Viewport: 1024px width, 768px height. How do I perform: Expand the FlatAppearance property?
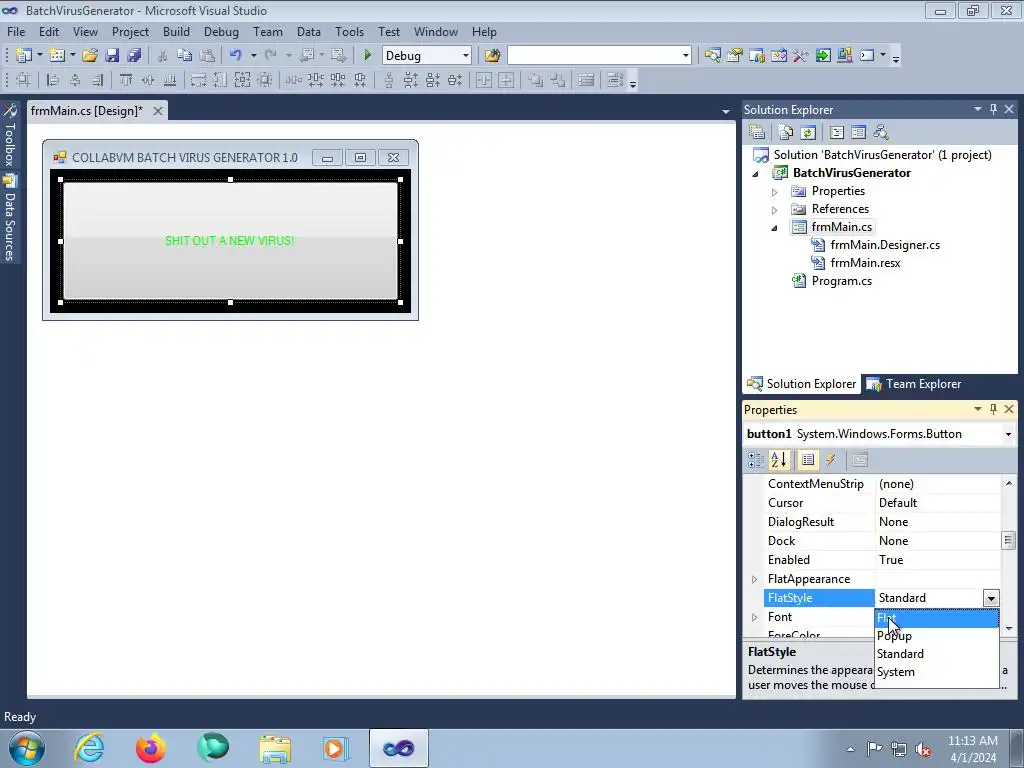754,579
